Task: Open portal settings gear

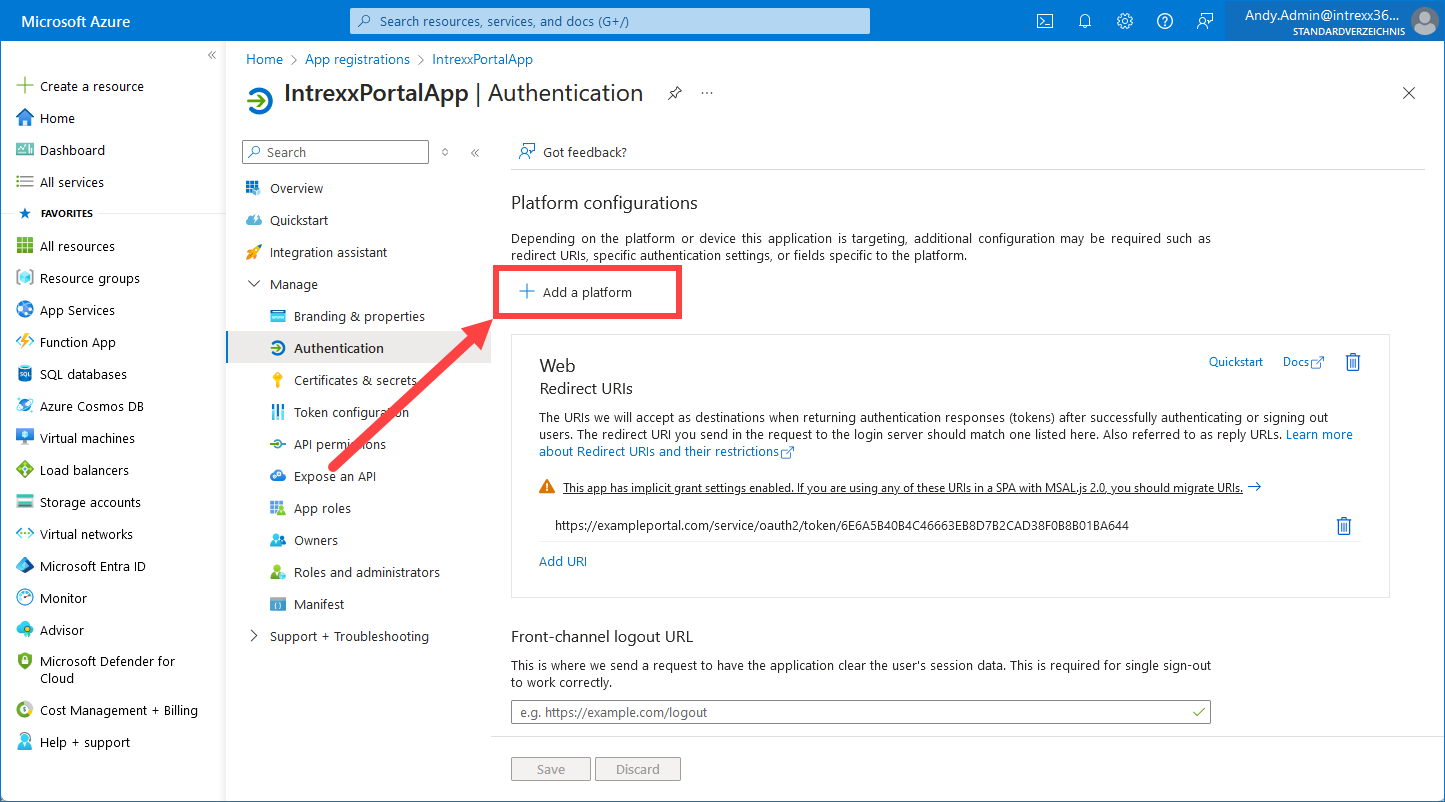Action: tap(1125, 21)
